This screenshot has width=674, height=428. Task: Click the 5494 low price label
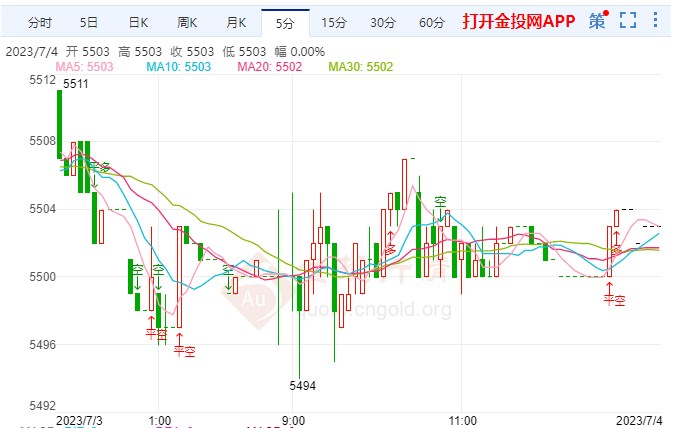click(x=302, y=385)
